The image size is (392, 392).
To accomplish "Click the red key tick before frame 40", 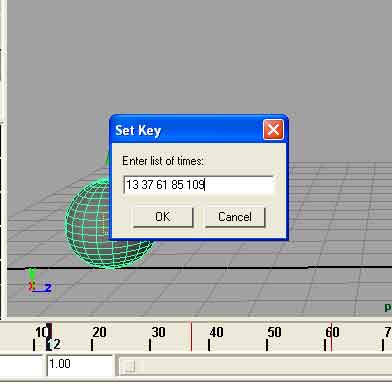I will coord(191,337).
